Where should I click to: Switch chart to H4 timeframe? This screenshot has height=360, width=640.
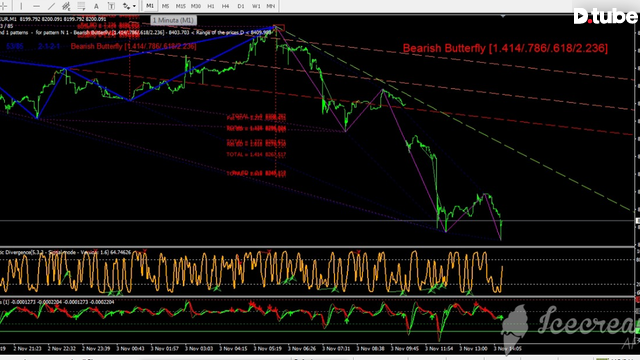coord(225,6)
